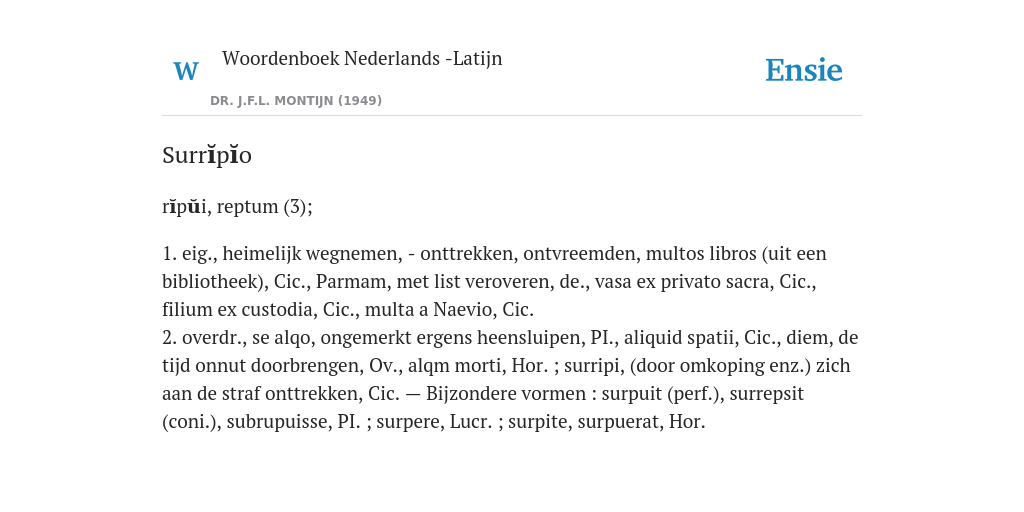Image resolution: width=1024 pixels, height=512 pixels.
Task: Click the horizontal divider below the header
Action: pos(512,116)
